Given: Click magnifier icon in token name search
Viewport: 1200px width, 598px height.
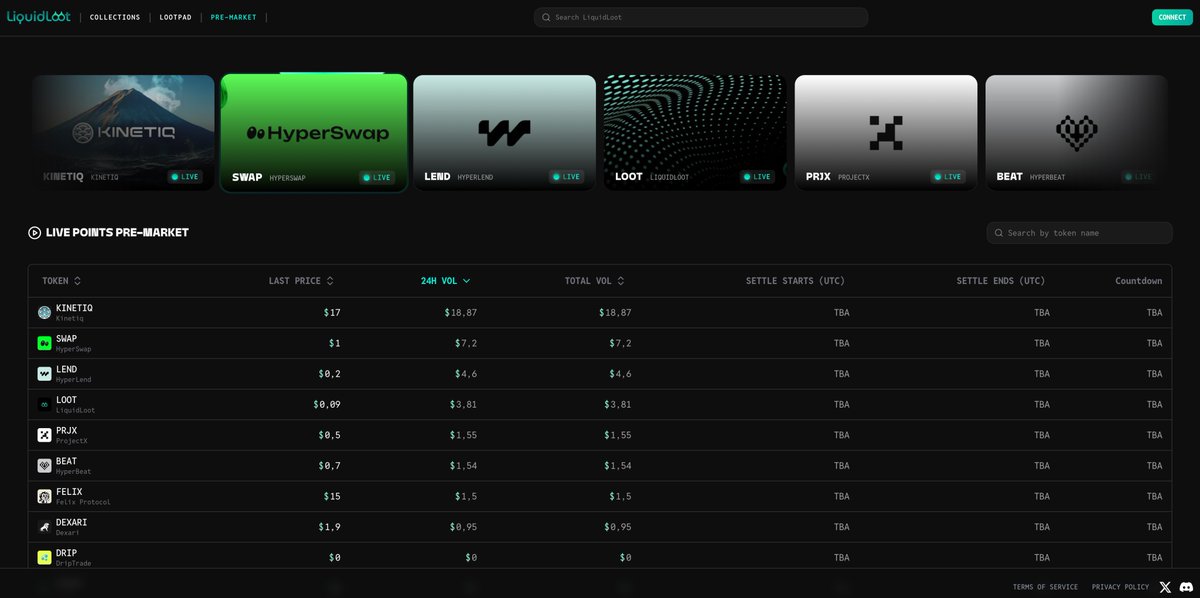Looking at the screenshot, I should pyautogui.click(x=998, y=233).
